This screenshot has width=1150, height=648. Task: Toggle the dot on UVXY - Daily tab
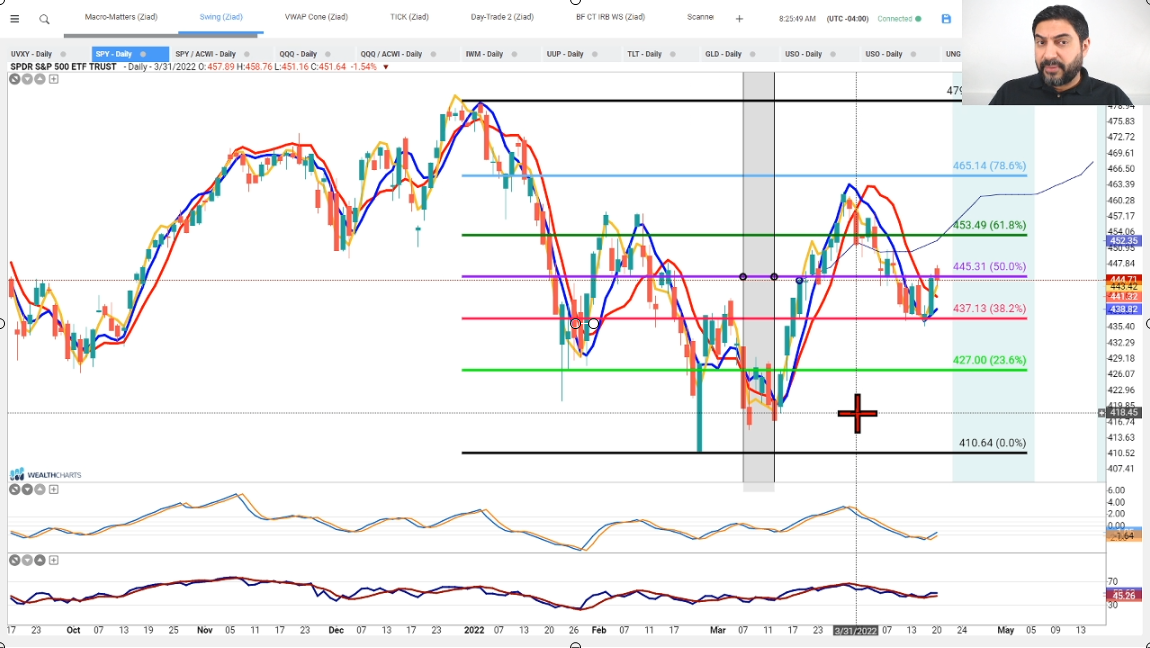63,54
